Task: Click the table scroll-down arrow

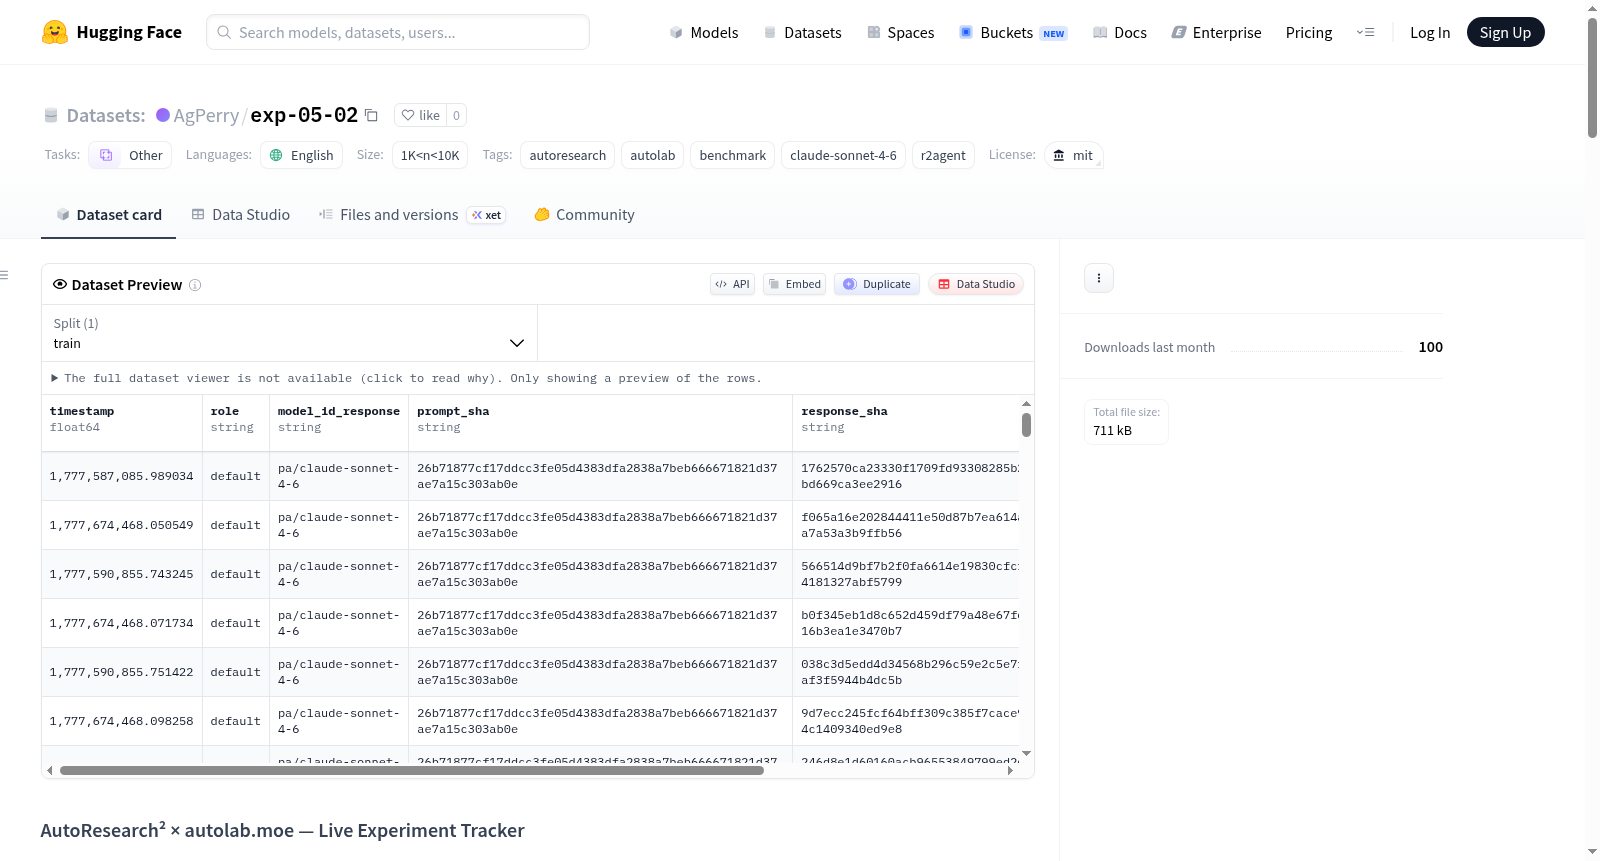Action: click(x=1026, y=753)
